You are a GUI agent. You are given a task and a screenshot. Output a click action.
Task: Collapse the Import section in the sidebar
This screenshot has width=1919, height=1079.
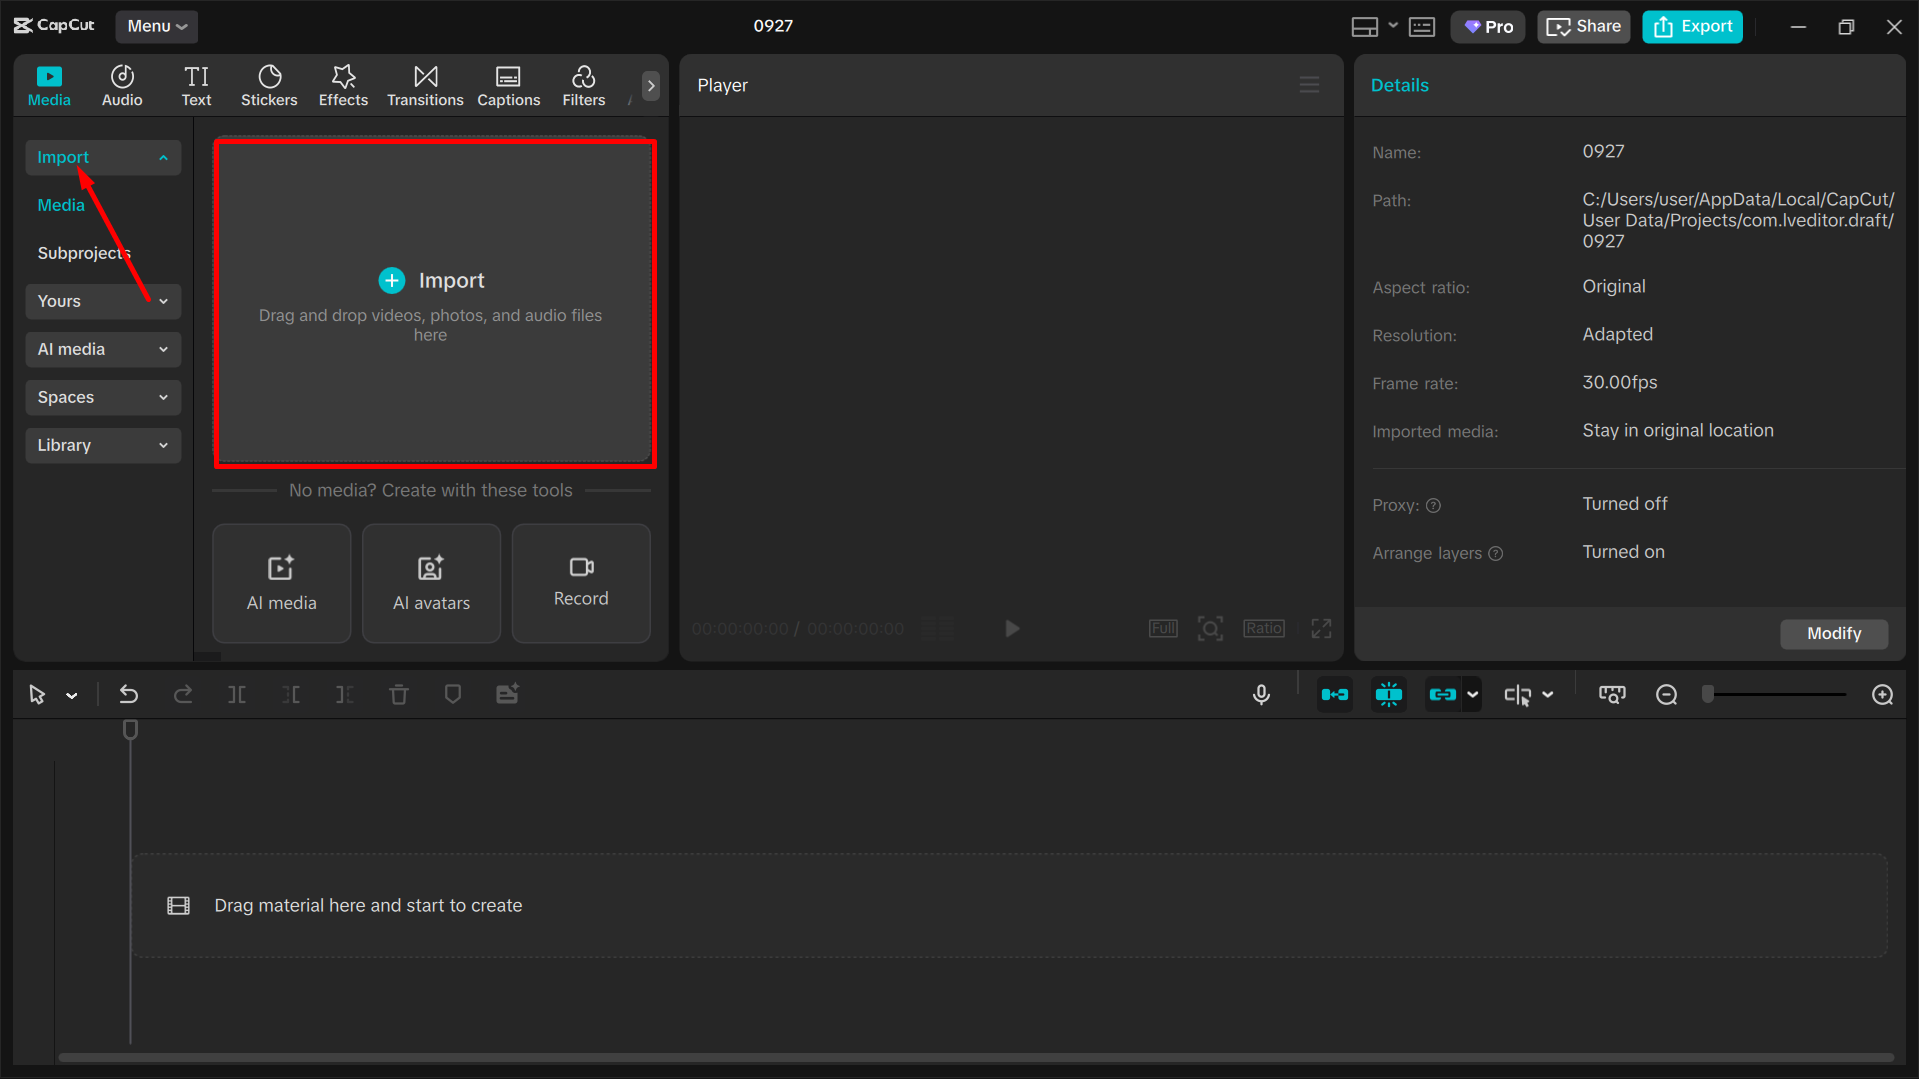(x=102, y=157)
